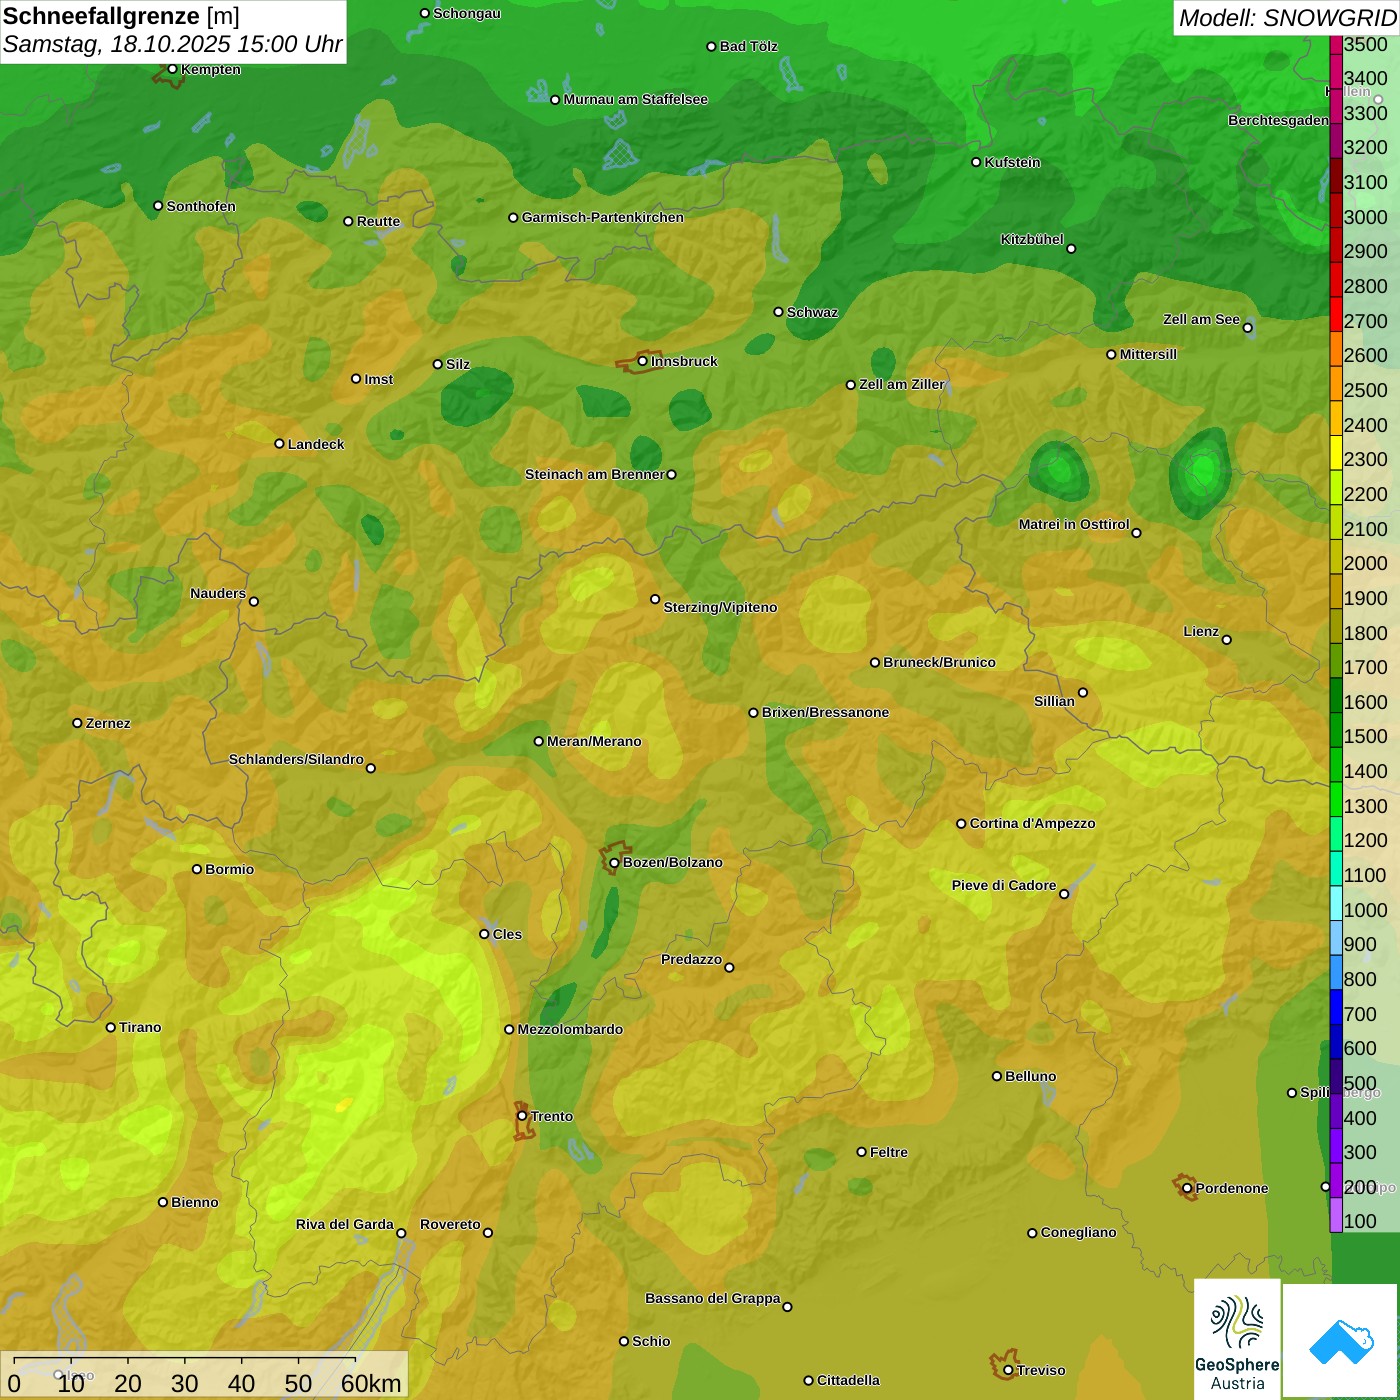This screenshot has height=1400, width=1400.
Task: Select the Treviso city label
Action: [1041, 1370]
